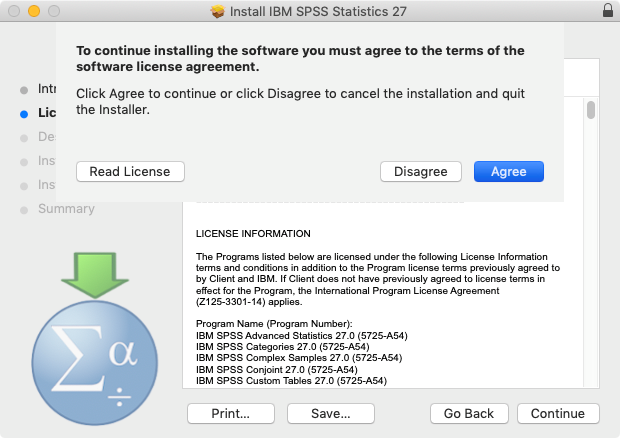Click the IBM SPSS Conjoint 27.0 line

[x=277, y=370]
